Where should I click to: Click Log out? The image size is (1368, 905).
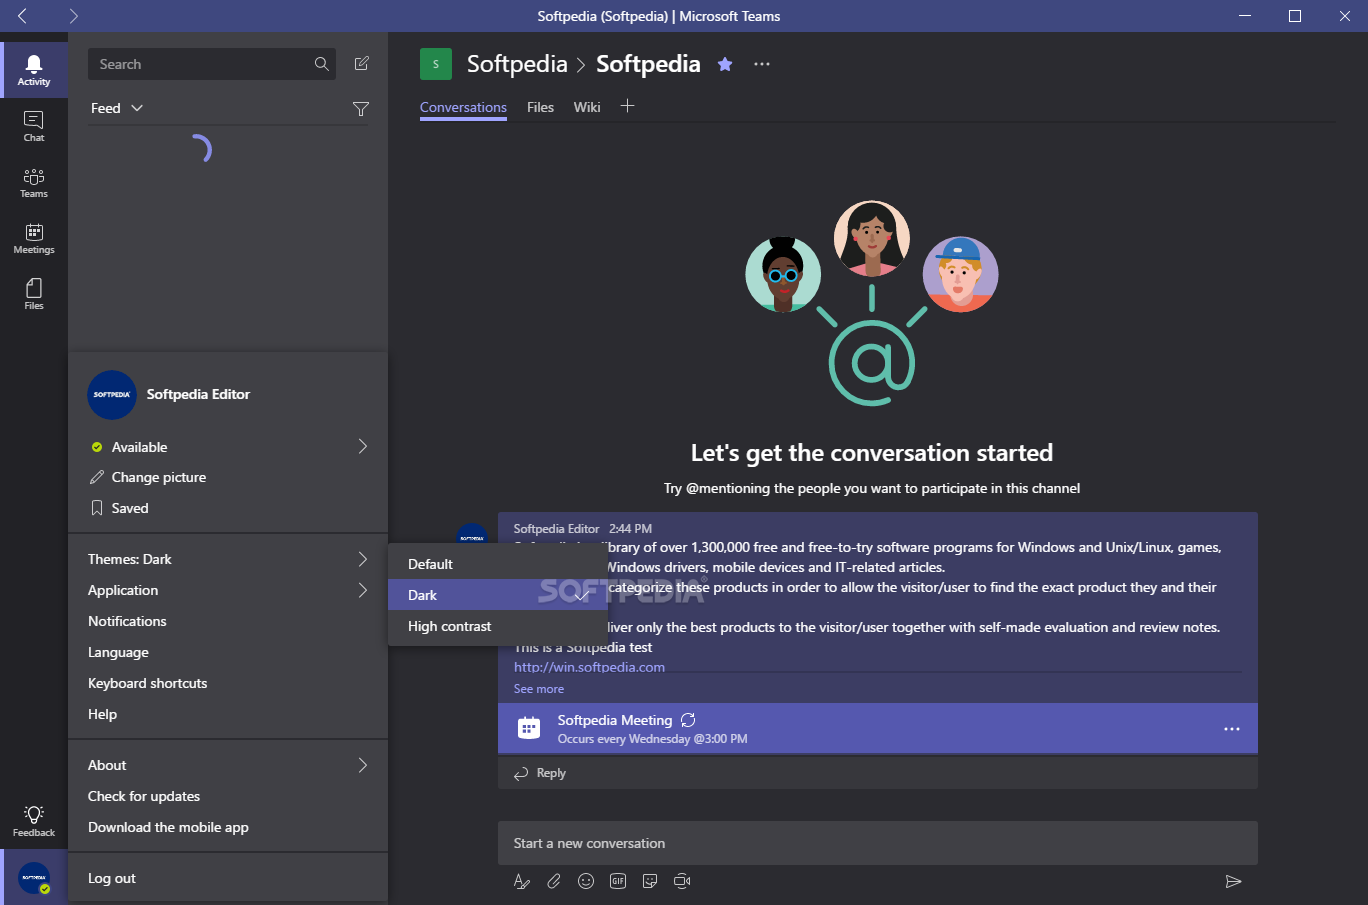point(112,878)
